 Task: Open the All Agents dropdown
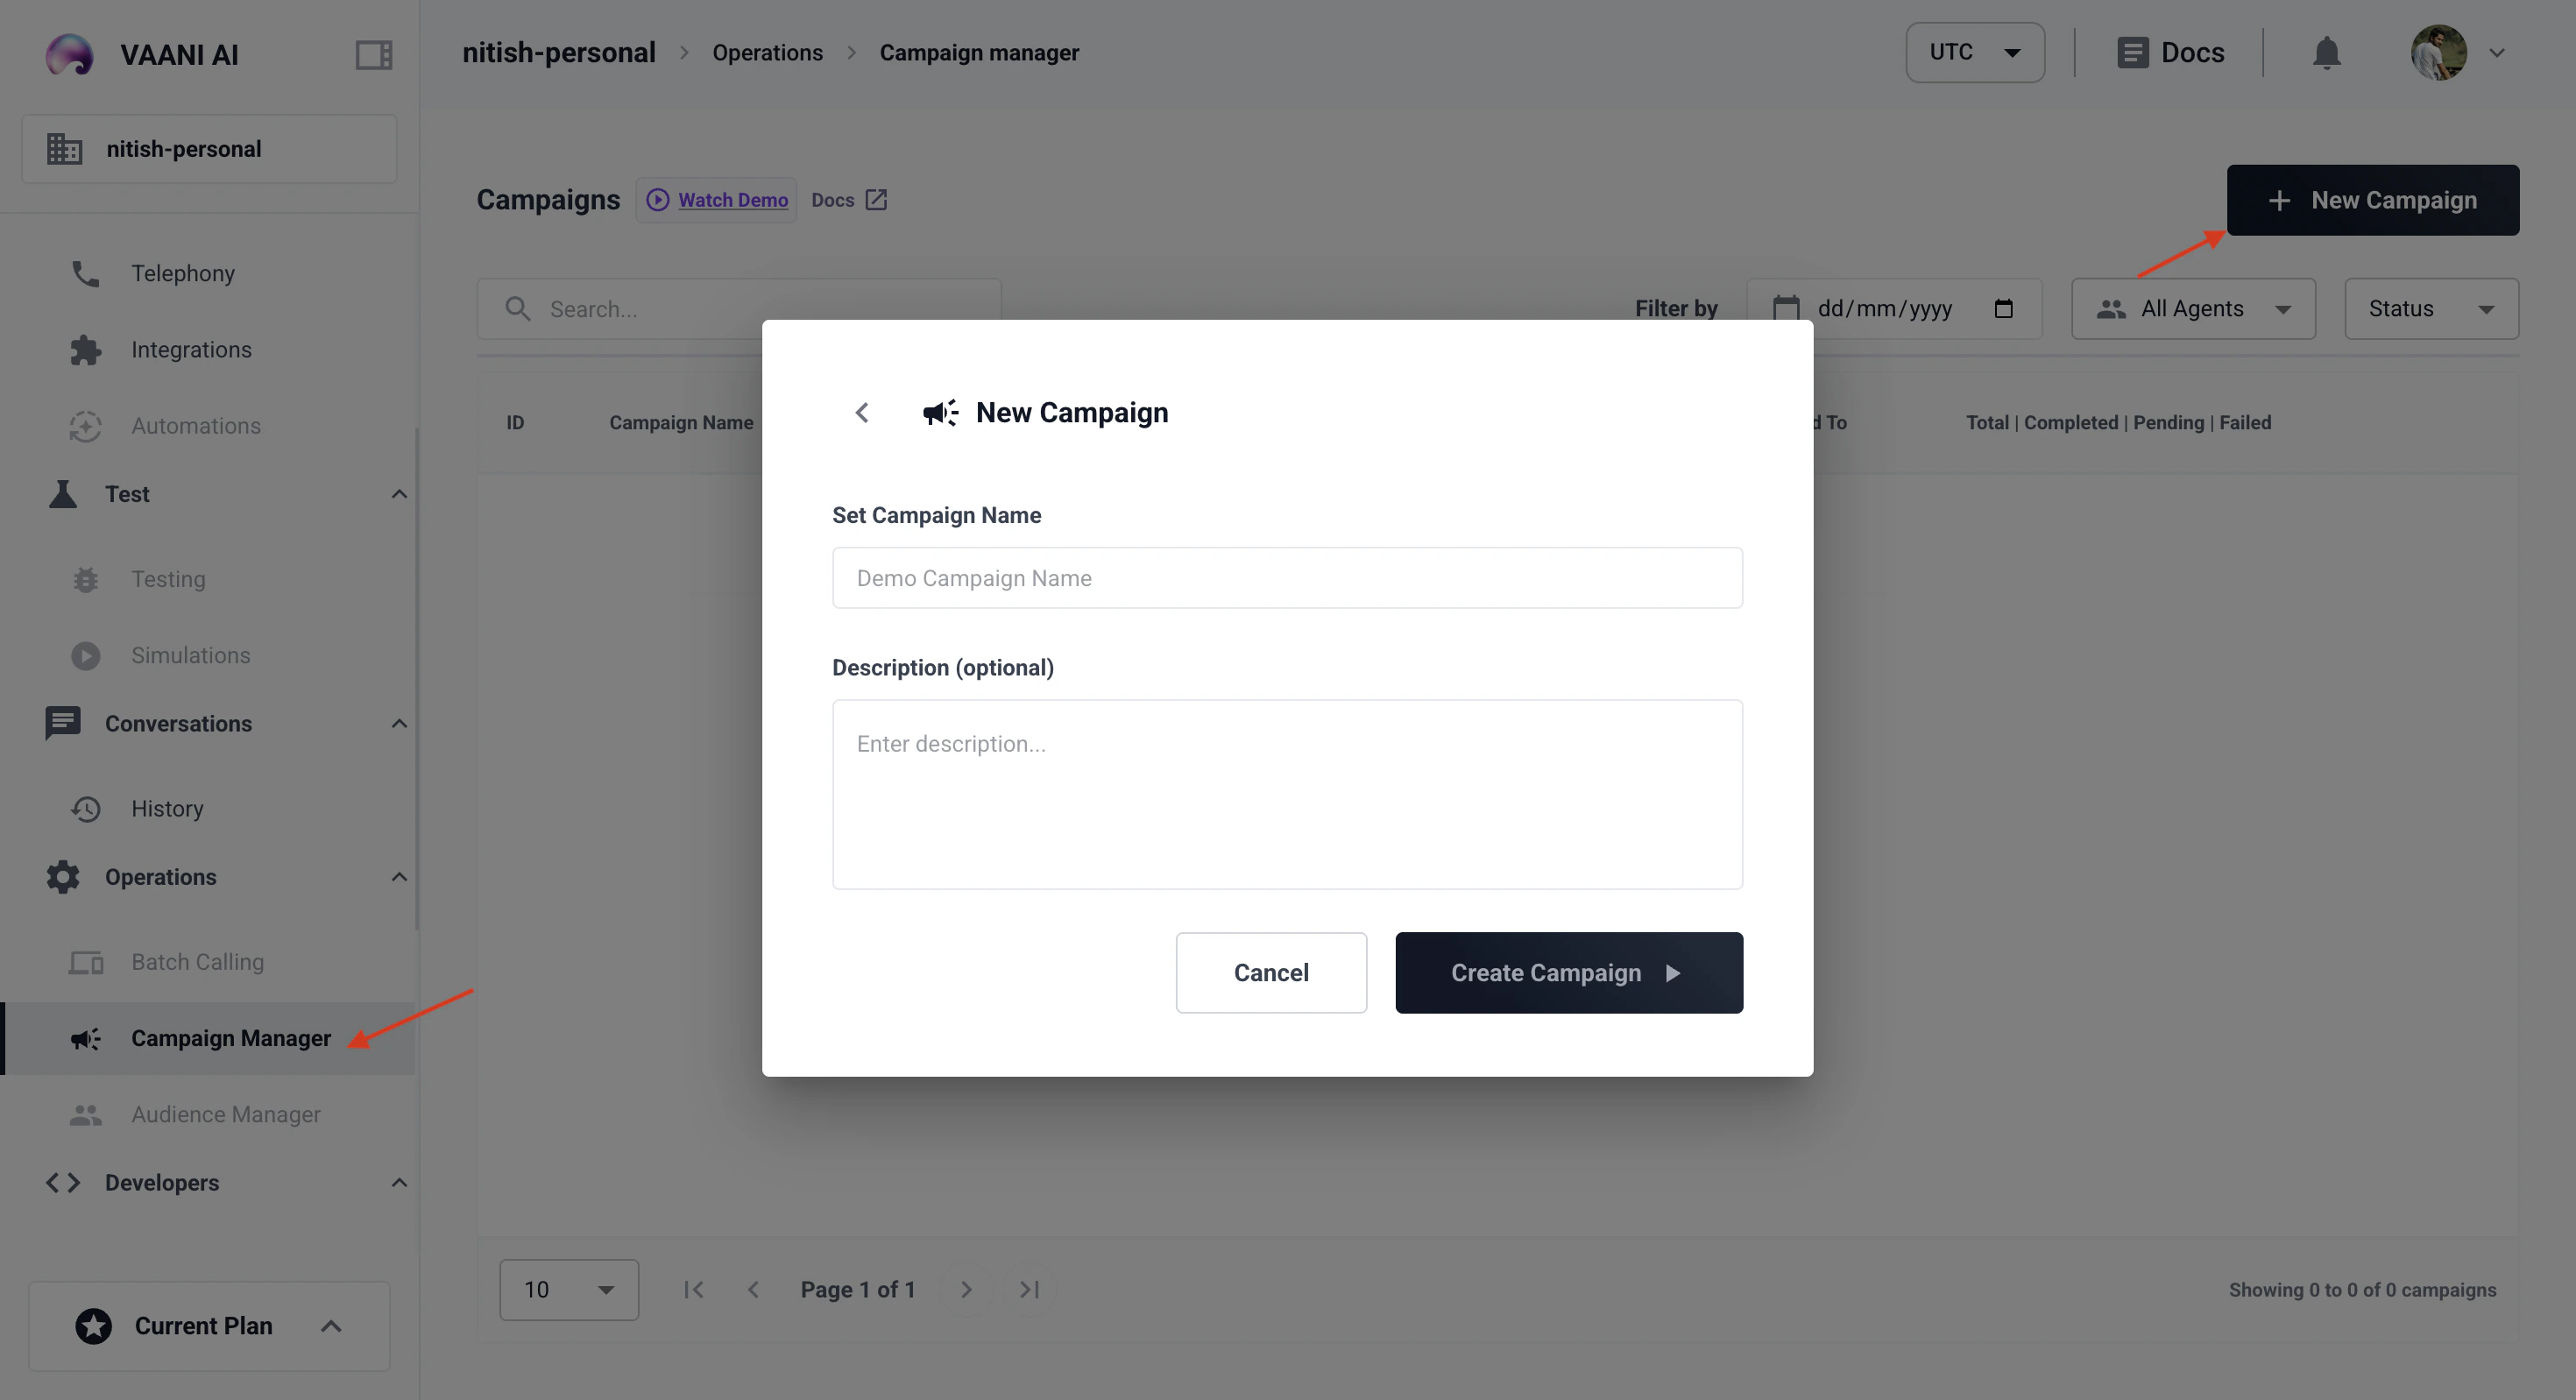(2193, 308)
